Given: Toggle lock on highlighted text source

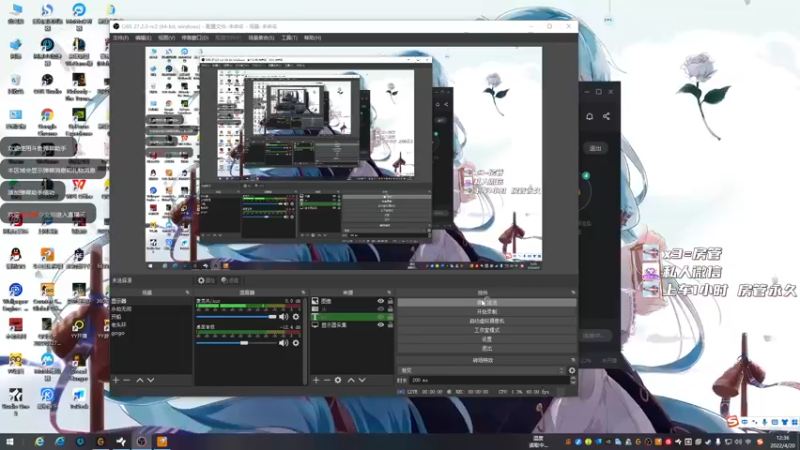Looking at the screenshot, I should pyautogui.click(x=390, y=317).
